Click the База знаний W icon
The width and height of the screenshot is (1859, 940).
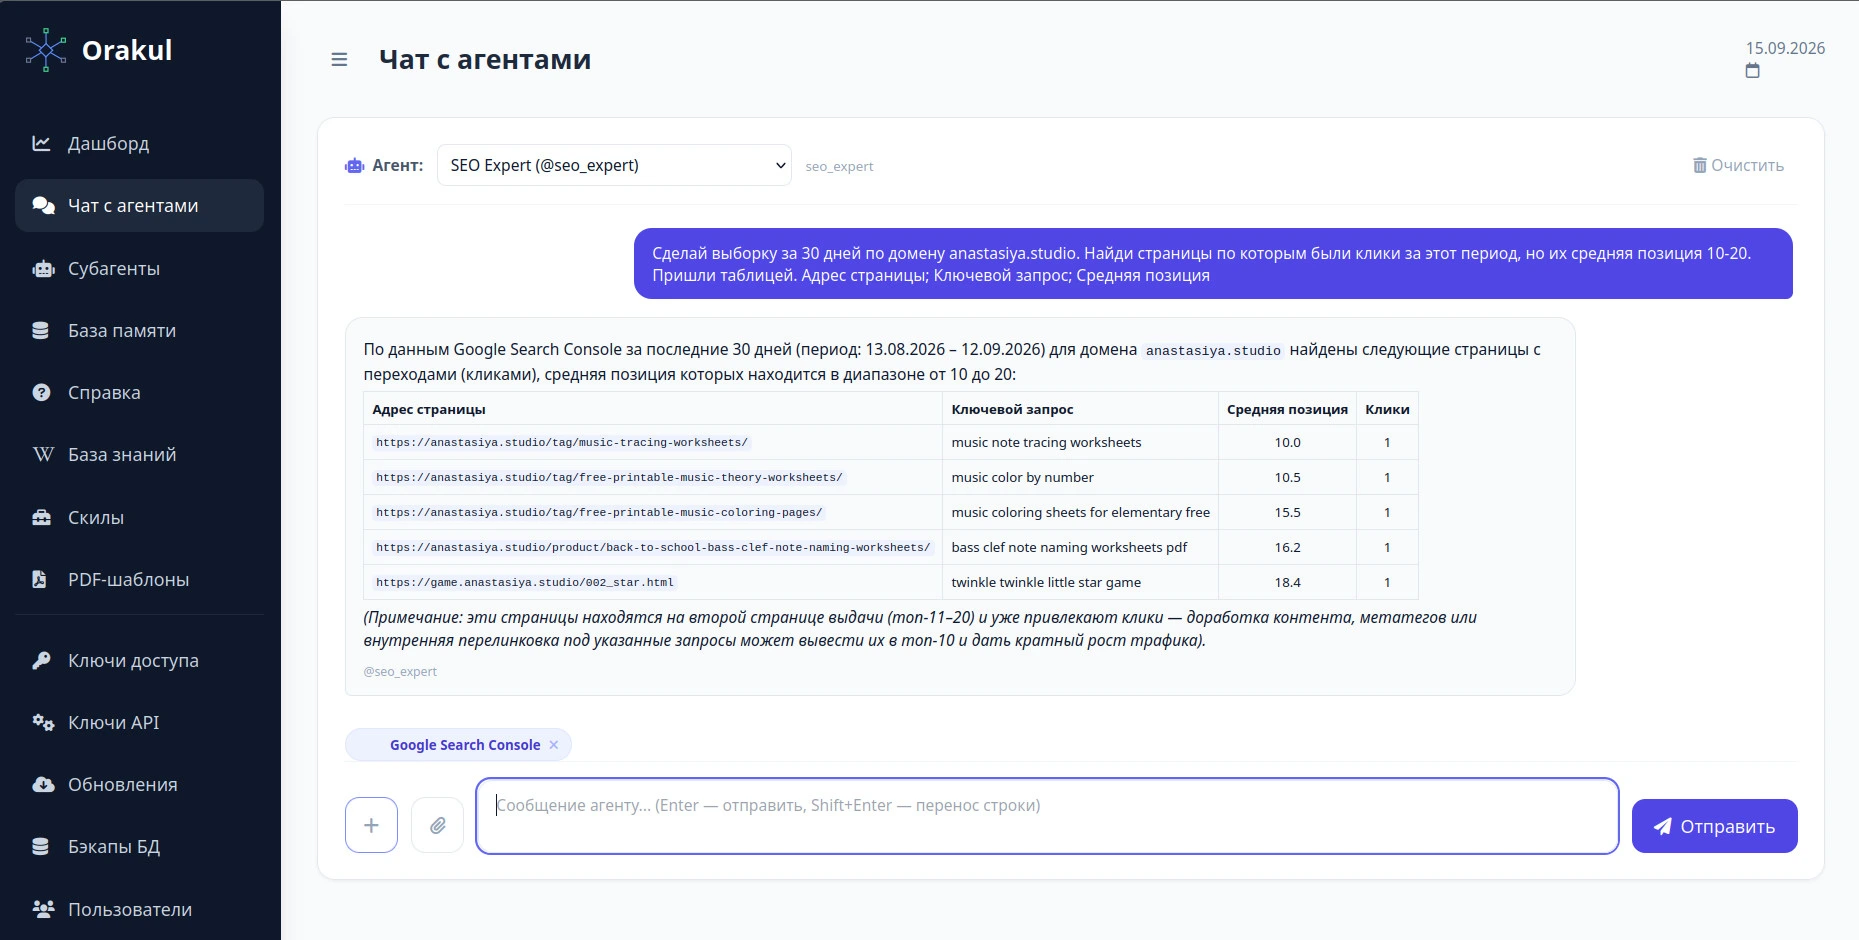[x=43, y=454]
